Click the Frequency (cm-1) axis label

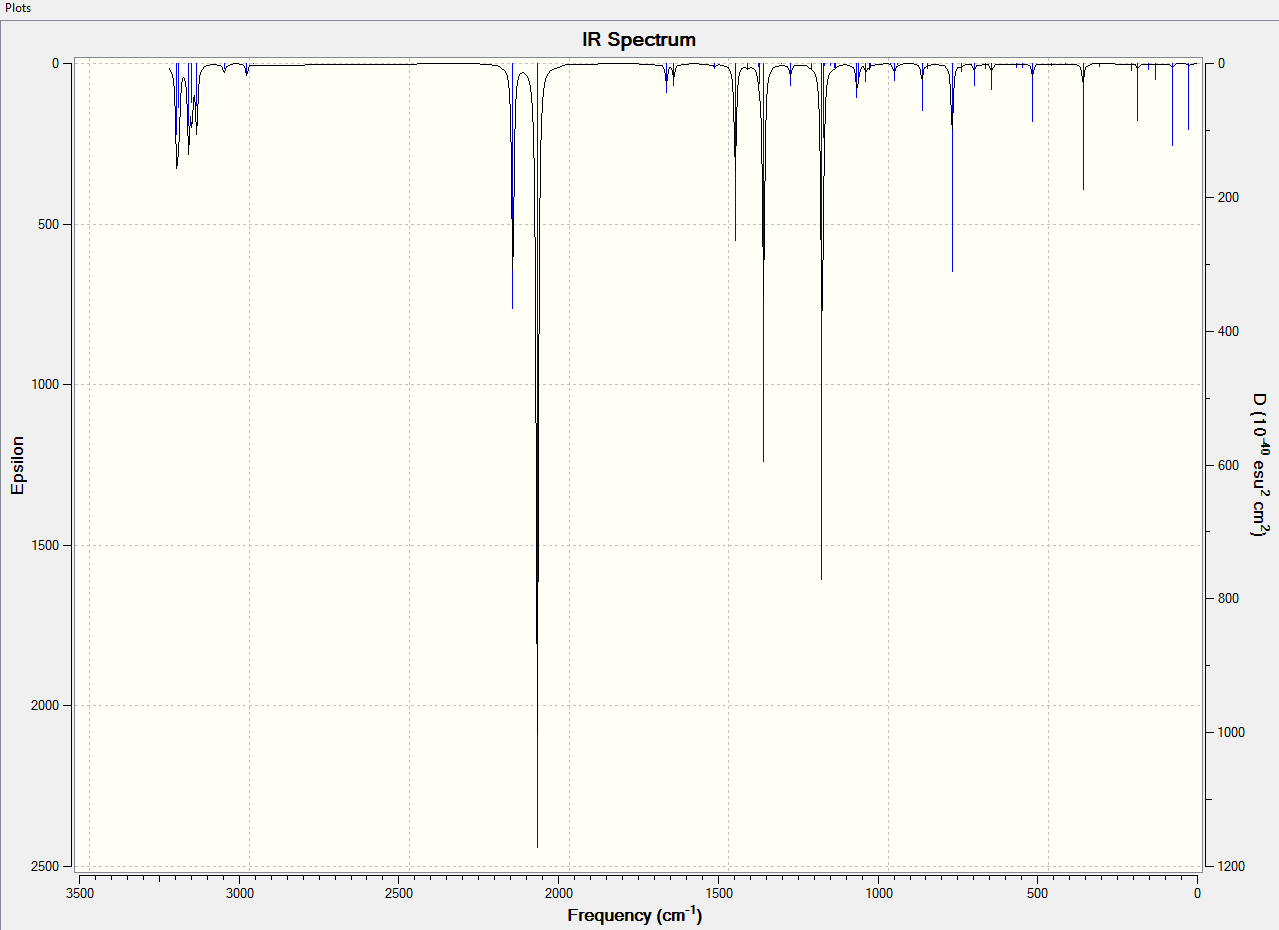[x=634, y=913]
